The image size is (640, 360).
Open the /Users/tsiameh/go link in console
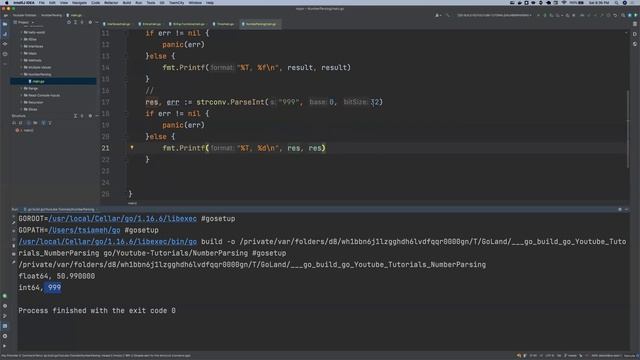pyautogui.click(x=84, y=230)
